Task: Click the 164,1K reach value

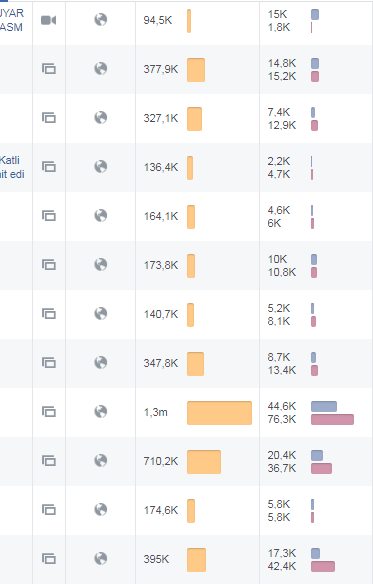Action: [161, 216]
